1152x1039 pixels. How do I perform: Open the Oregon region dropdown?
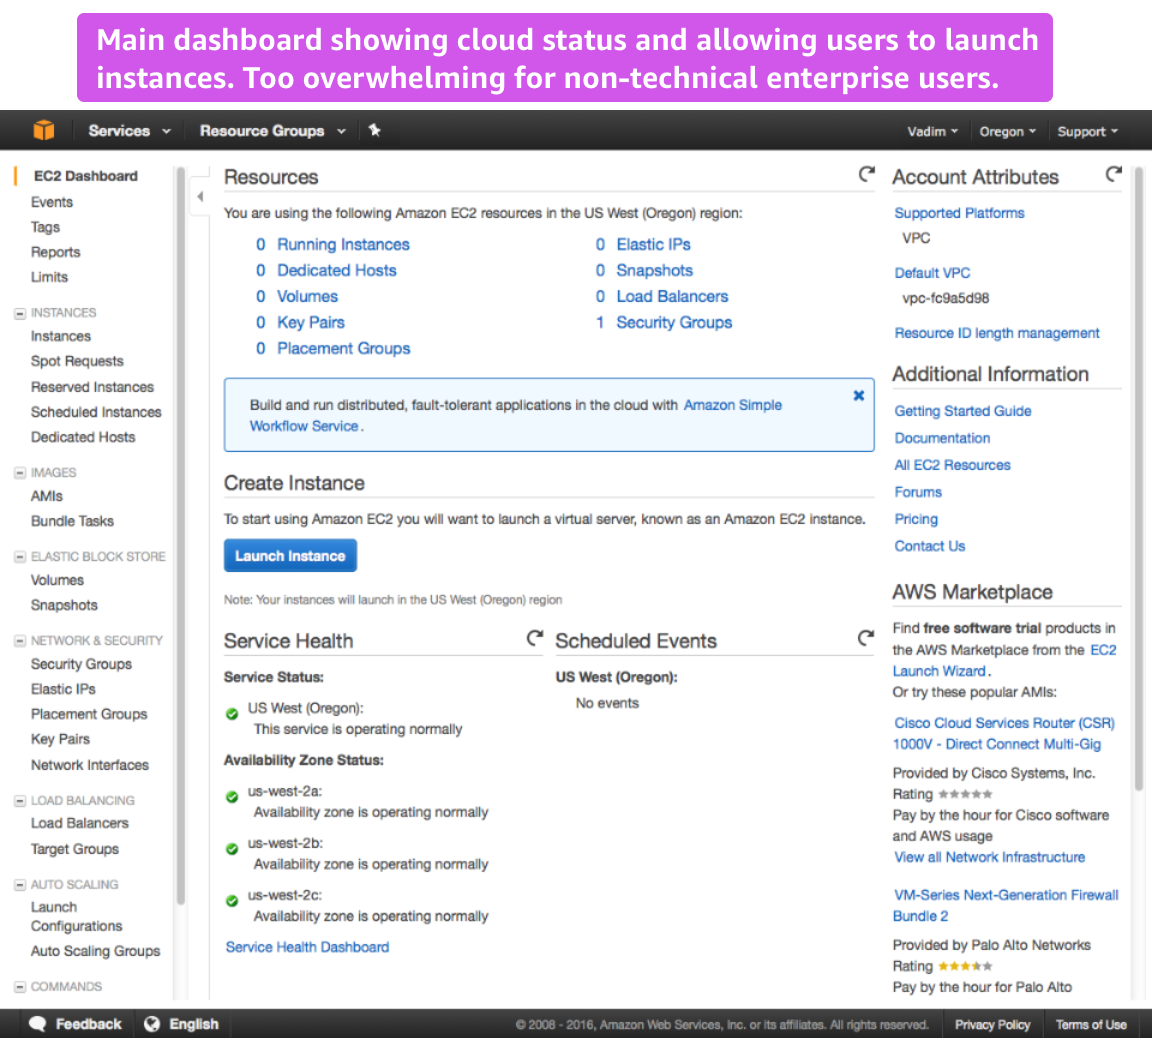pos(1007,132)
